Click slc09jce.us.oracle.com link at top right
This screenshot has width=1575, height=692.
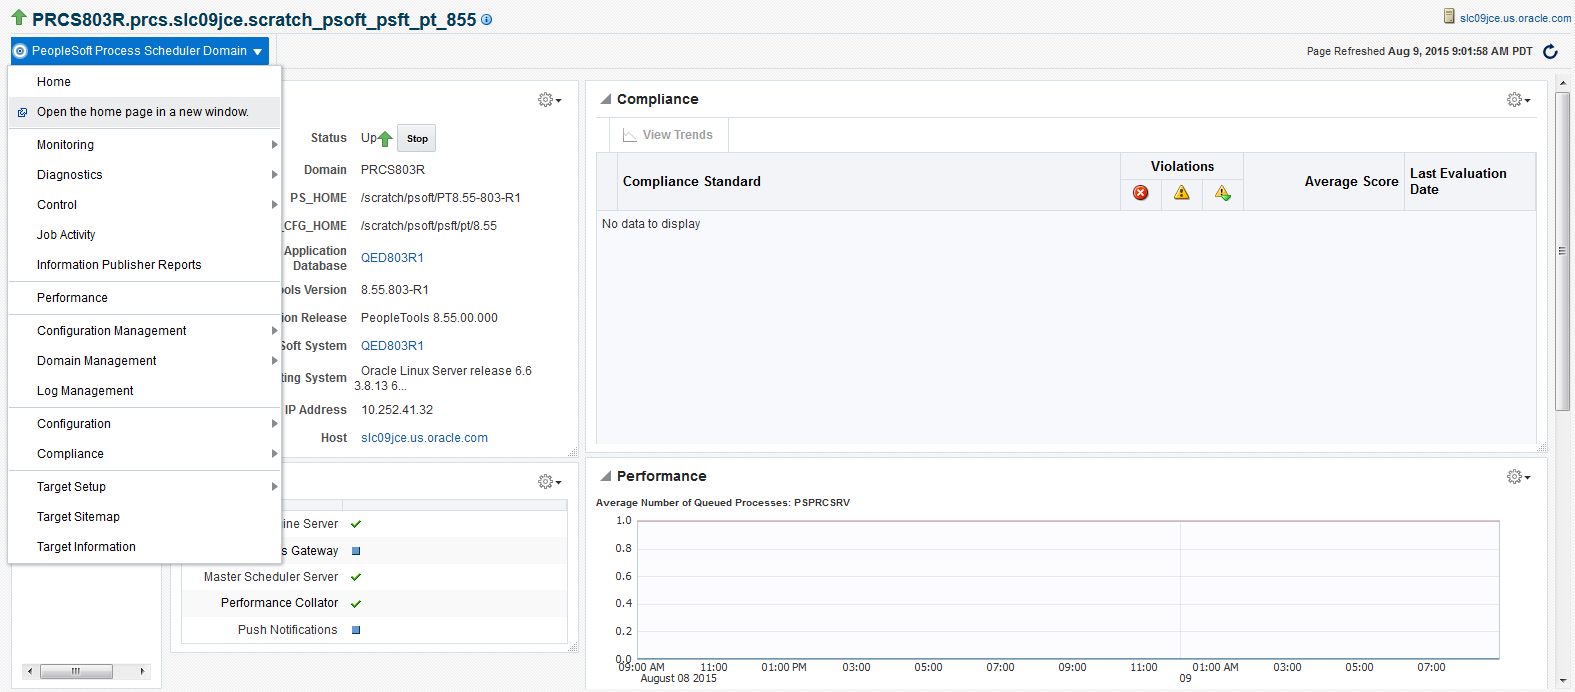coord(1515,18)
